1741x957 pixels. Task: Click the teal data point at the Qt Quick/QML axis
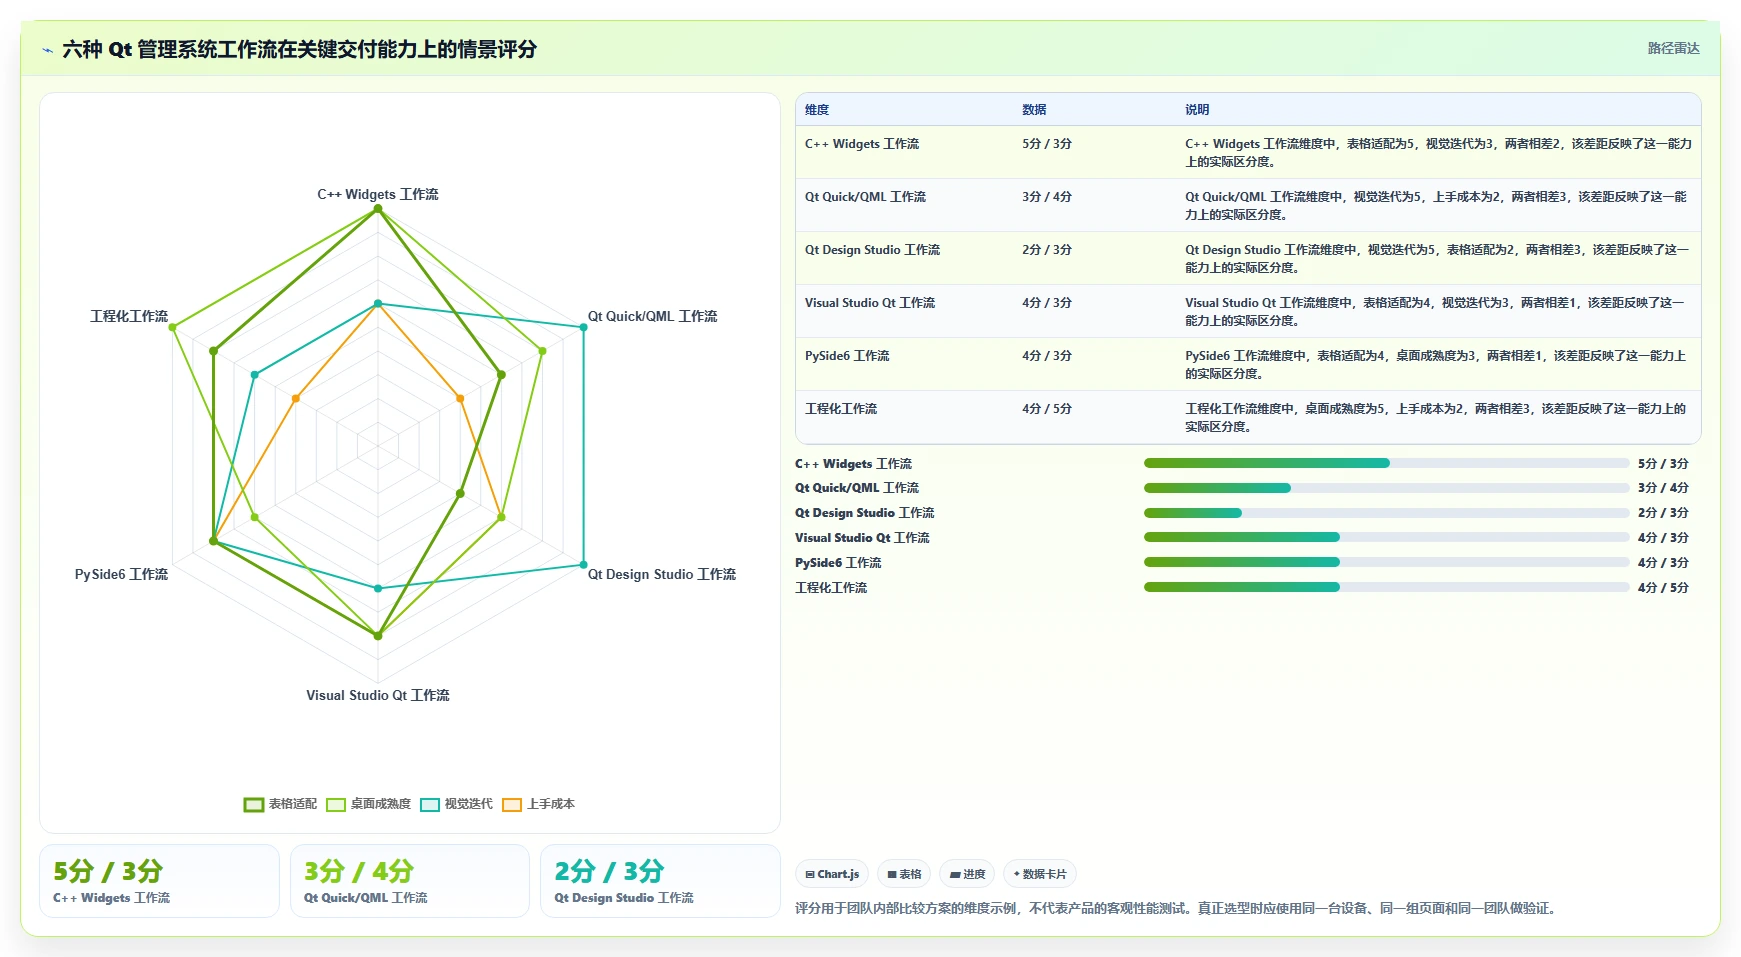(584, 327)
